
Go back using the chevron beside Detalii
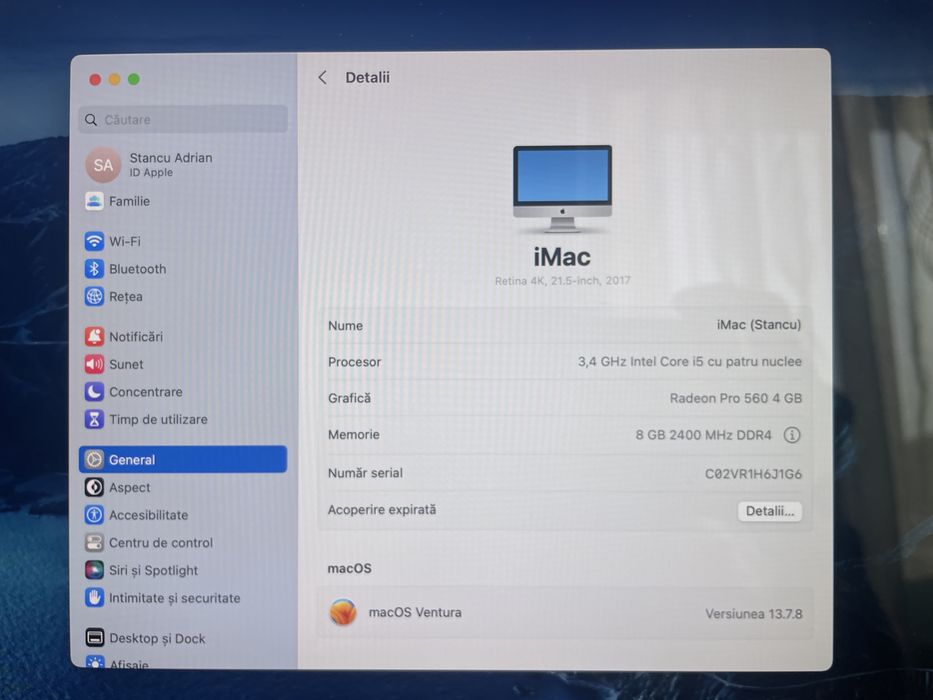323,77
